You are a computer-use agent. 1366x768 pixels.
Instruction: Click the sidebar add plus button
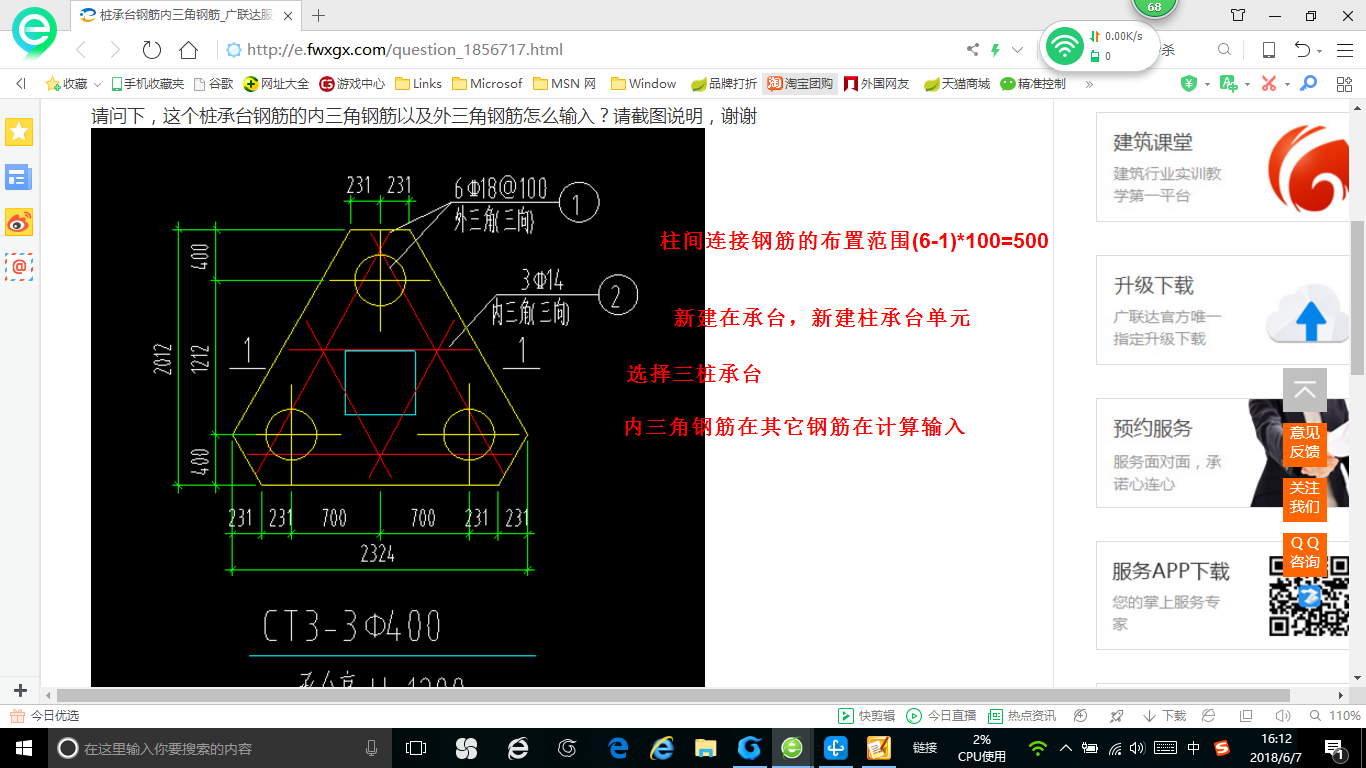pyautogui.click(x=20, y=691)
